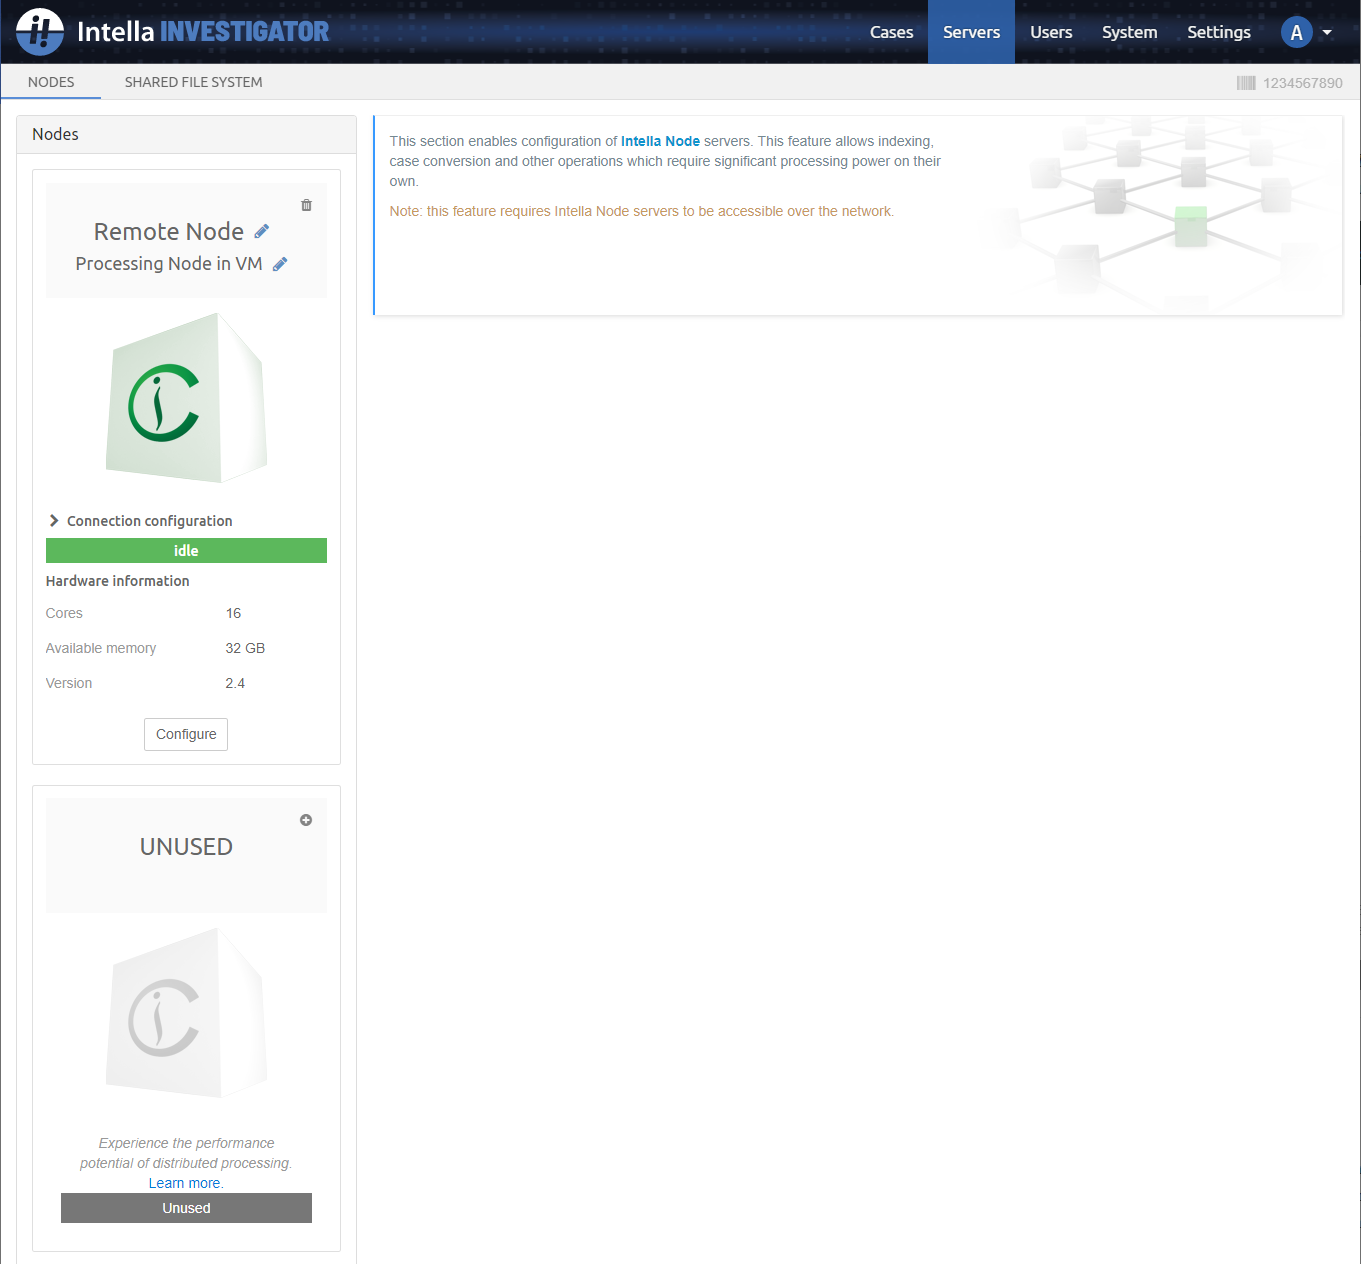Go to the Users page

(1051, 32)
